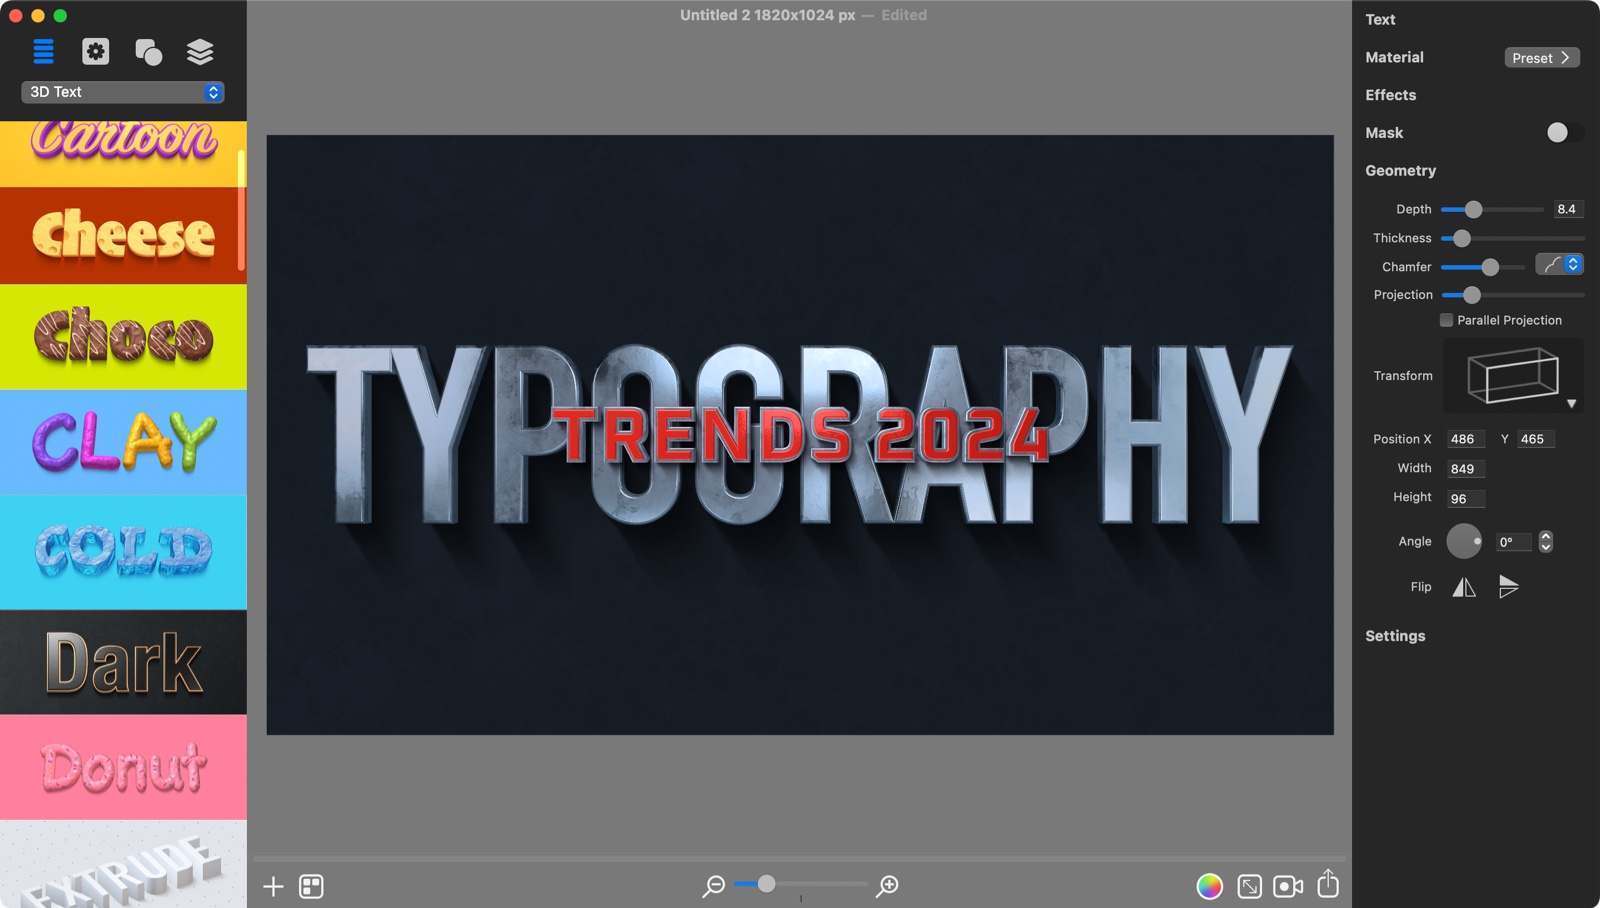Click the video camera record icon

[1288, 886]
